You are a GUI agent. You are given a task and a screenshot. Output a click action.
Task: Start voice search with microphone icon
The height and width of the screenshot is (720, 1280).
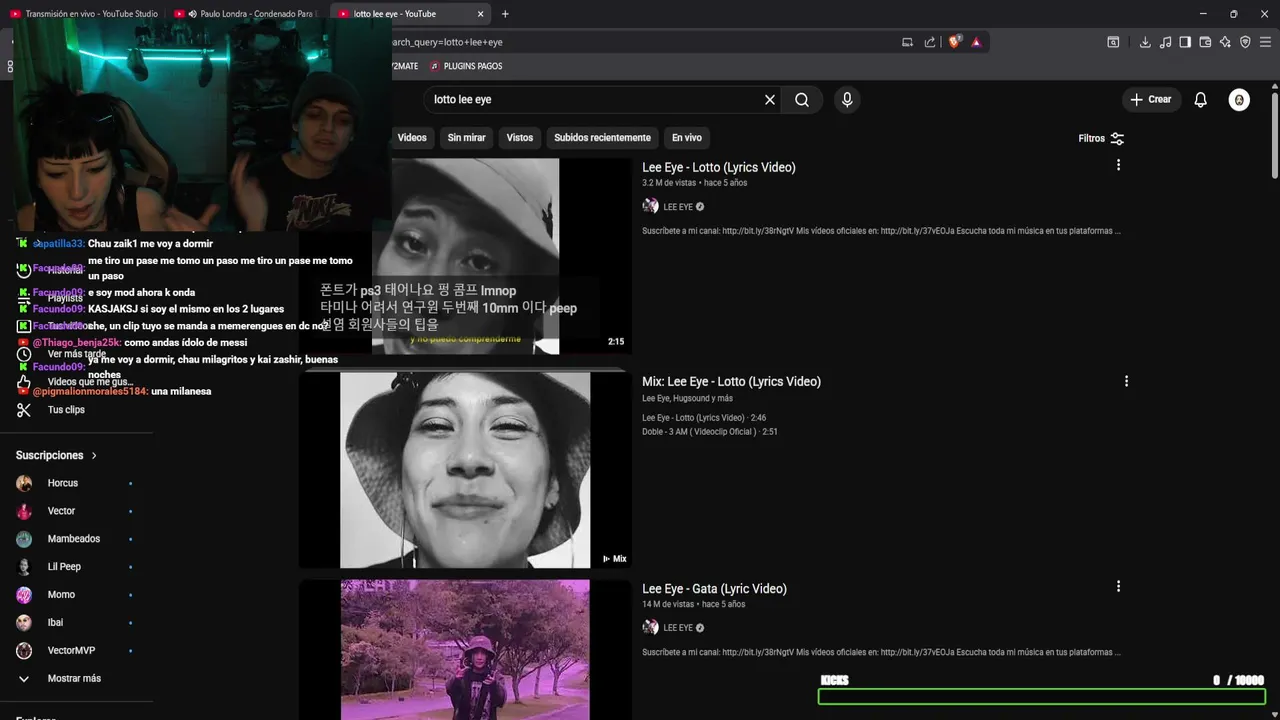[847, 99]
